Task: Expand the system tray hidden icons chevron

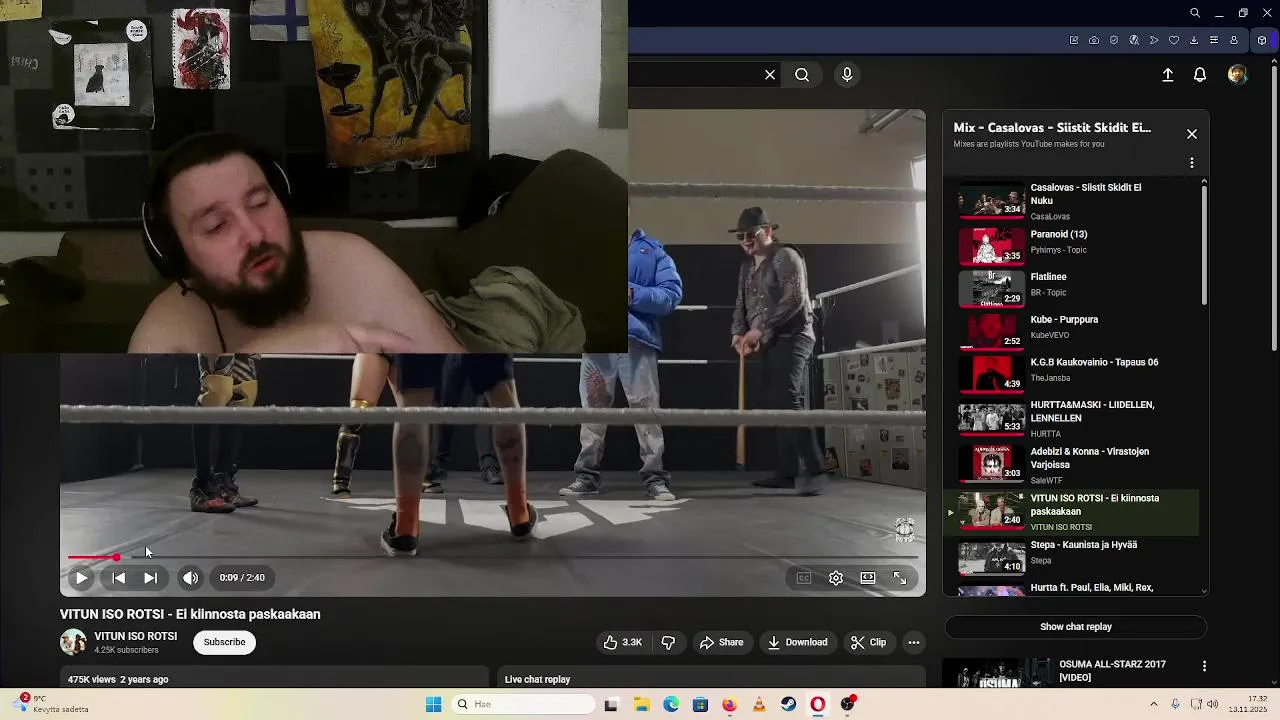Action: tap(1153, 704)
